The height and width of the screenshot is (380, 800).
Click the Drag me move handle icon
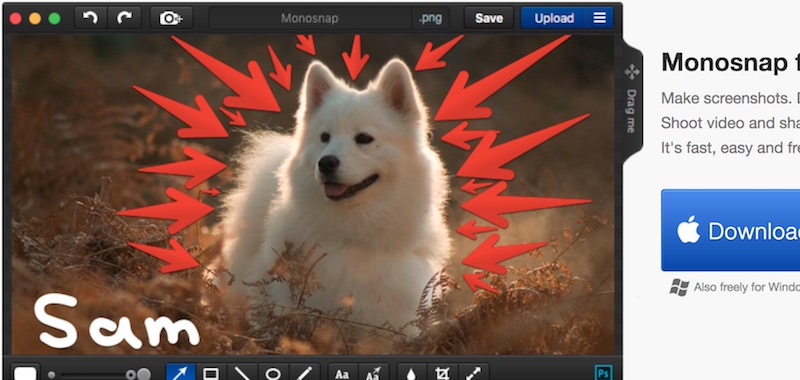[632, 72]
